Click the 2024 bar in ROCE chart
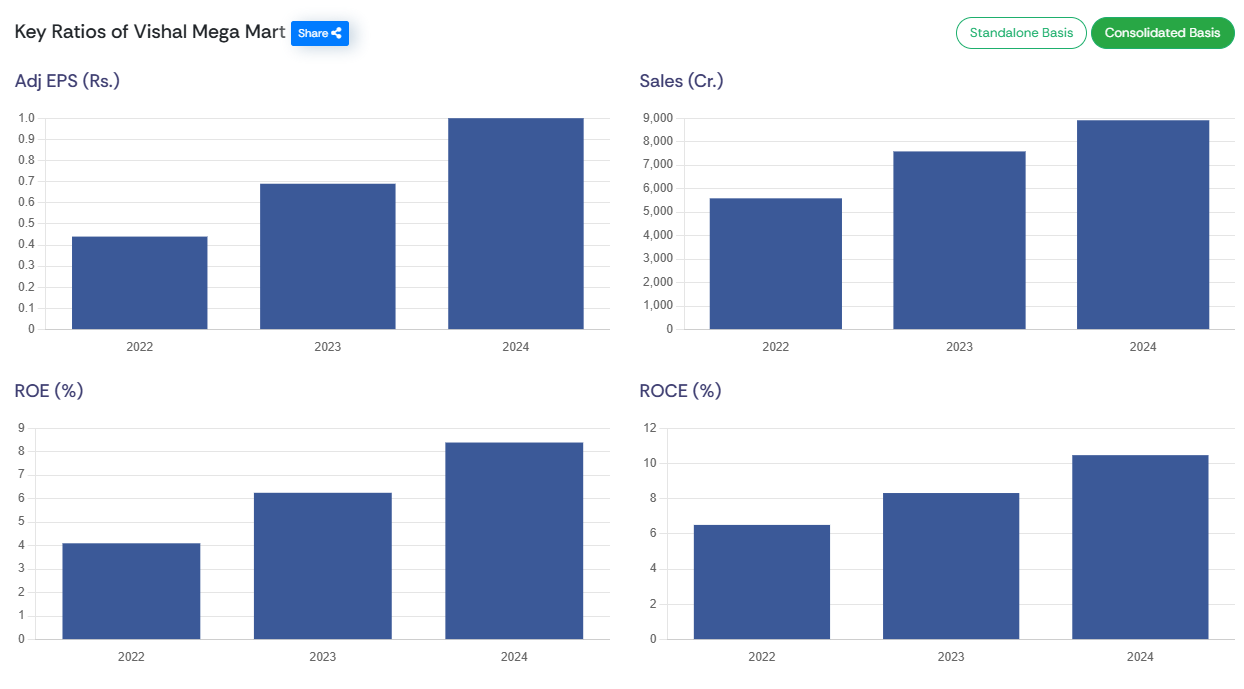 click(x=1140, y=547)
